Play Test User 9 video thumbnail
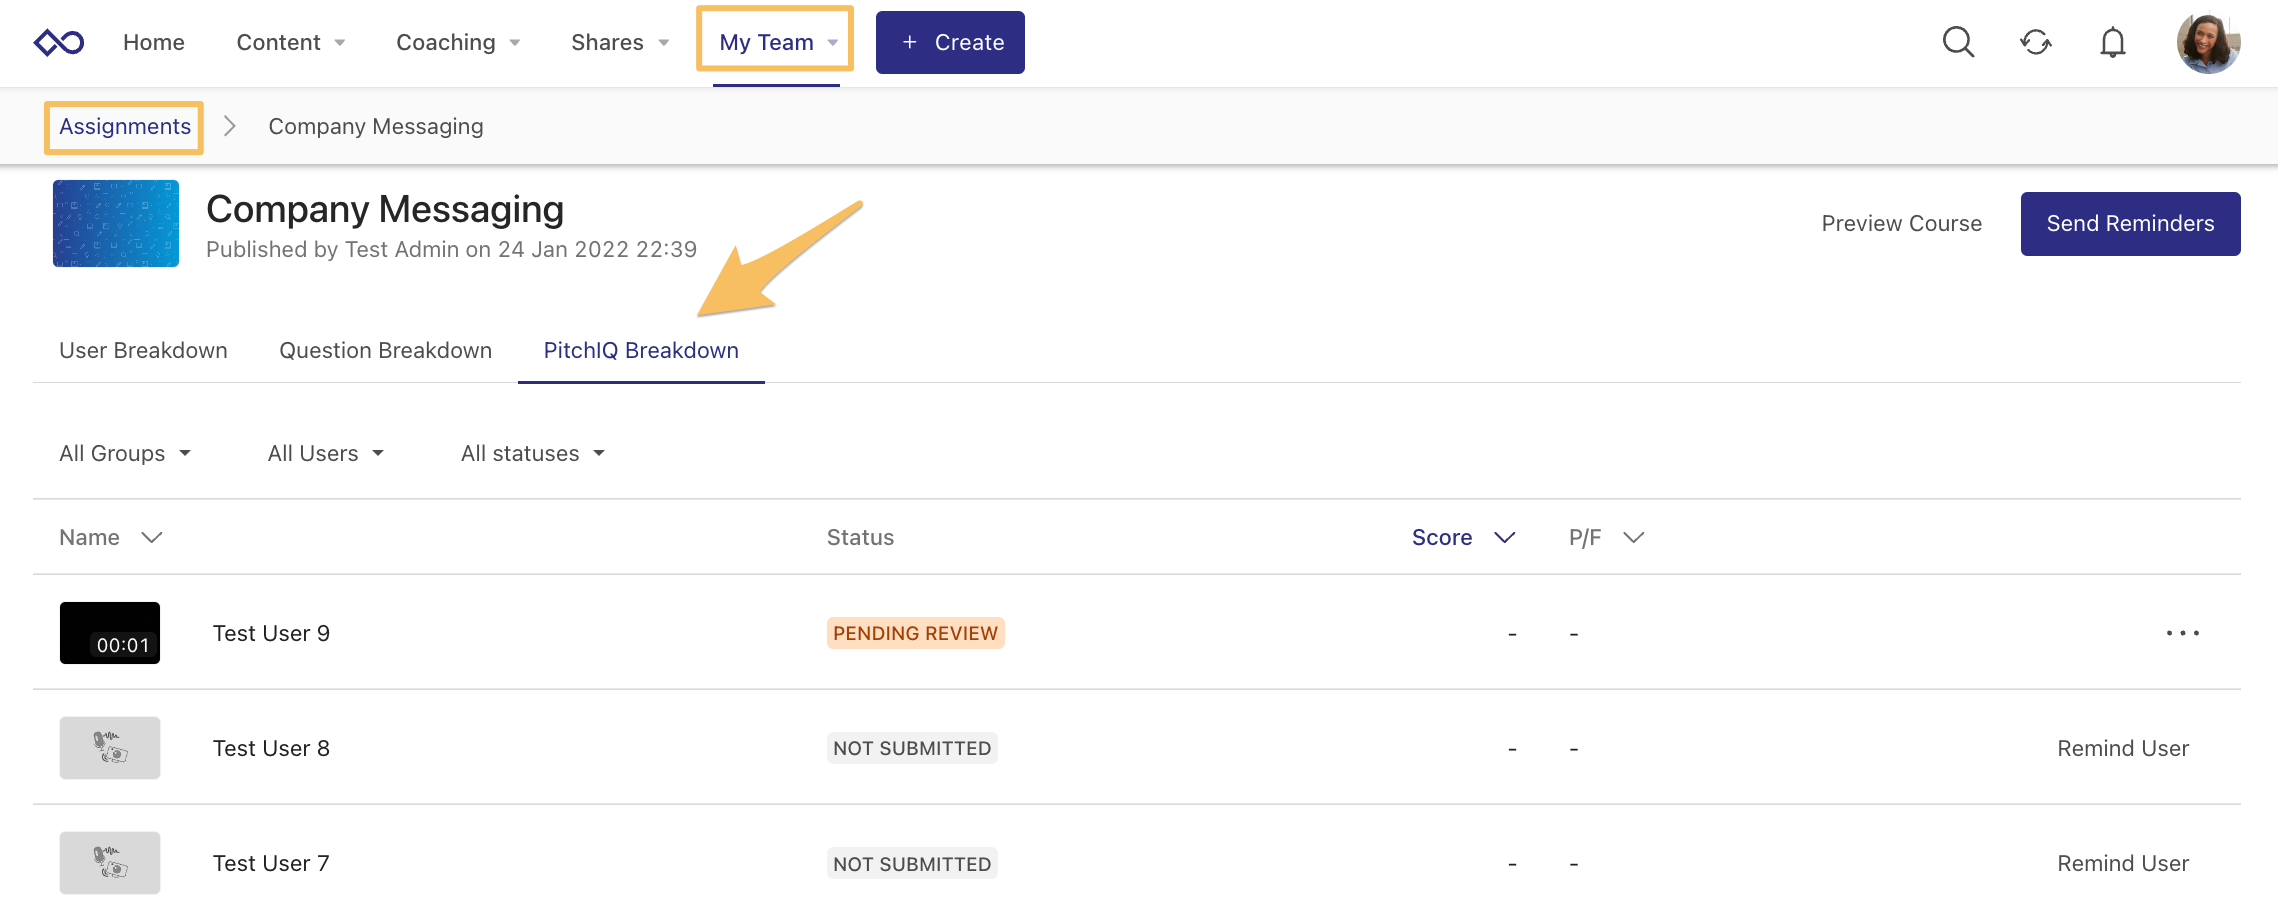2278x912 pixels. pyautogui.click(x=110, y=633)
